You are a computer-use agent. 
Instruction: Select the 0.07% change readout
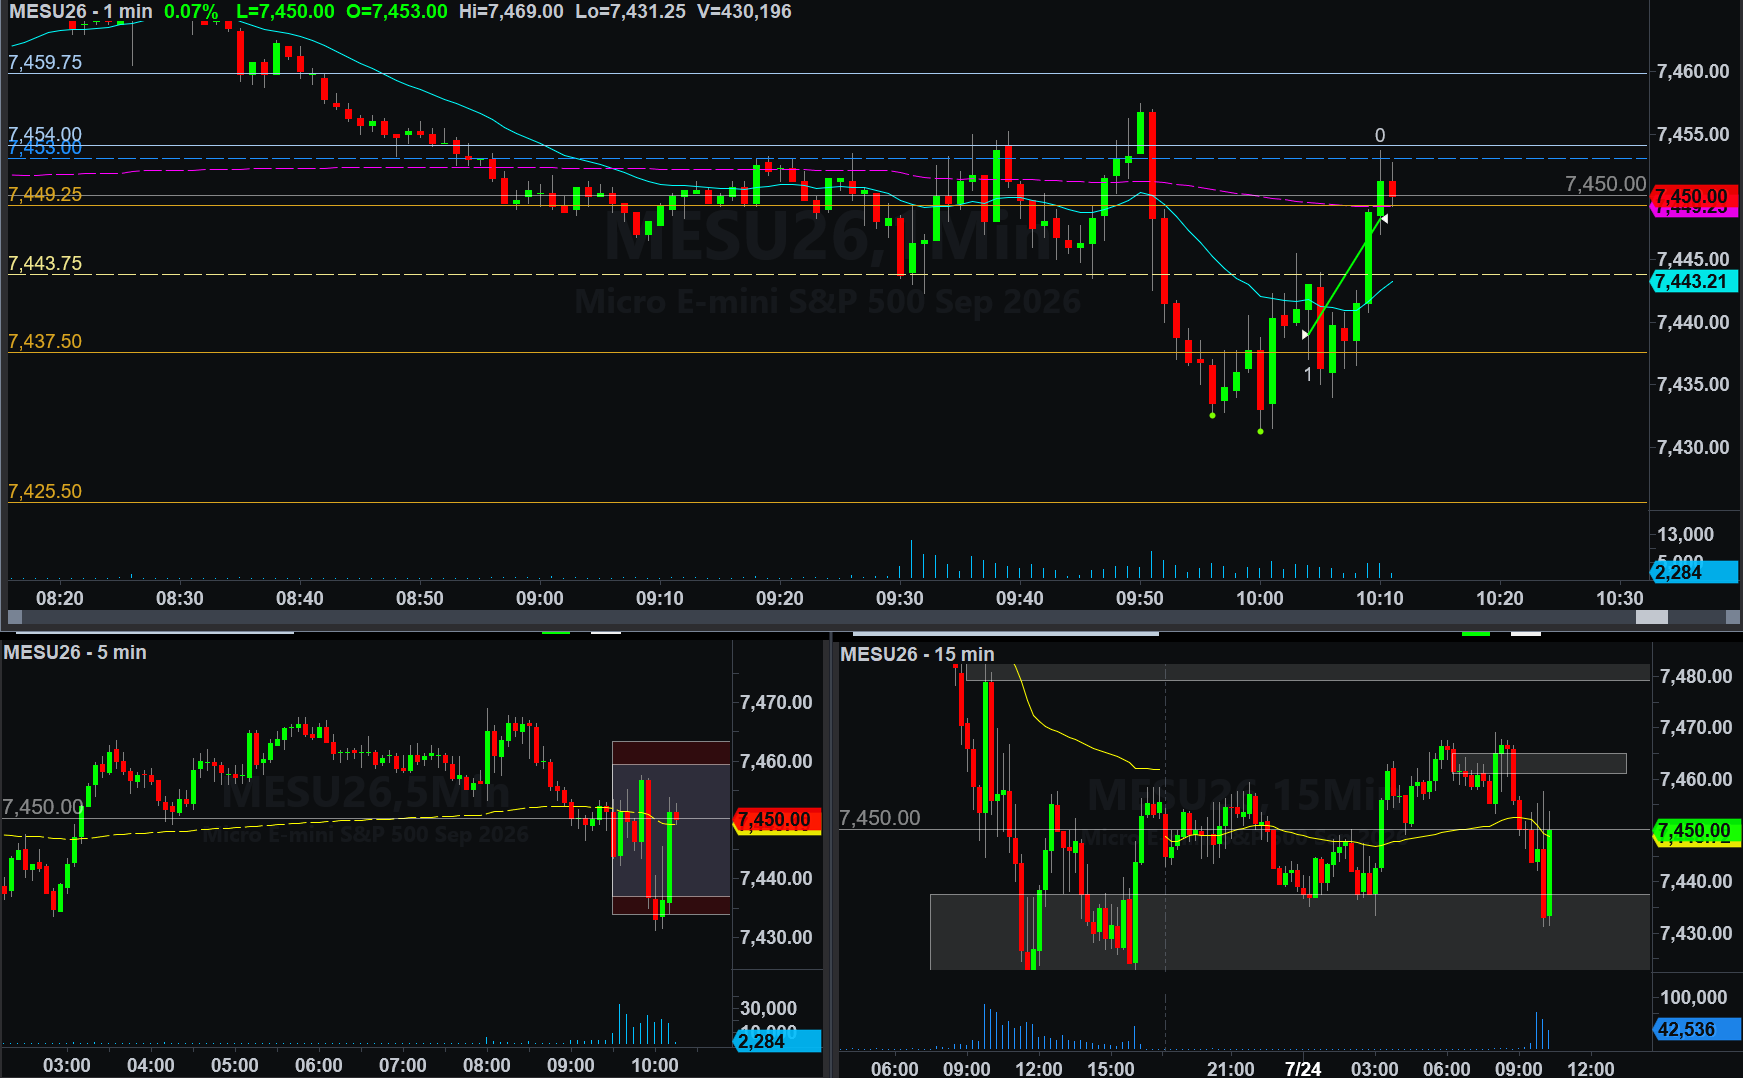click(191, 12)
